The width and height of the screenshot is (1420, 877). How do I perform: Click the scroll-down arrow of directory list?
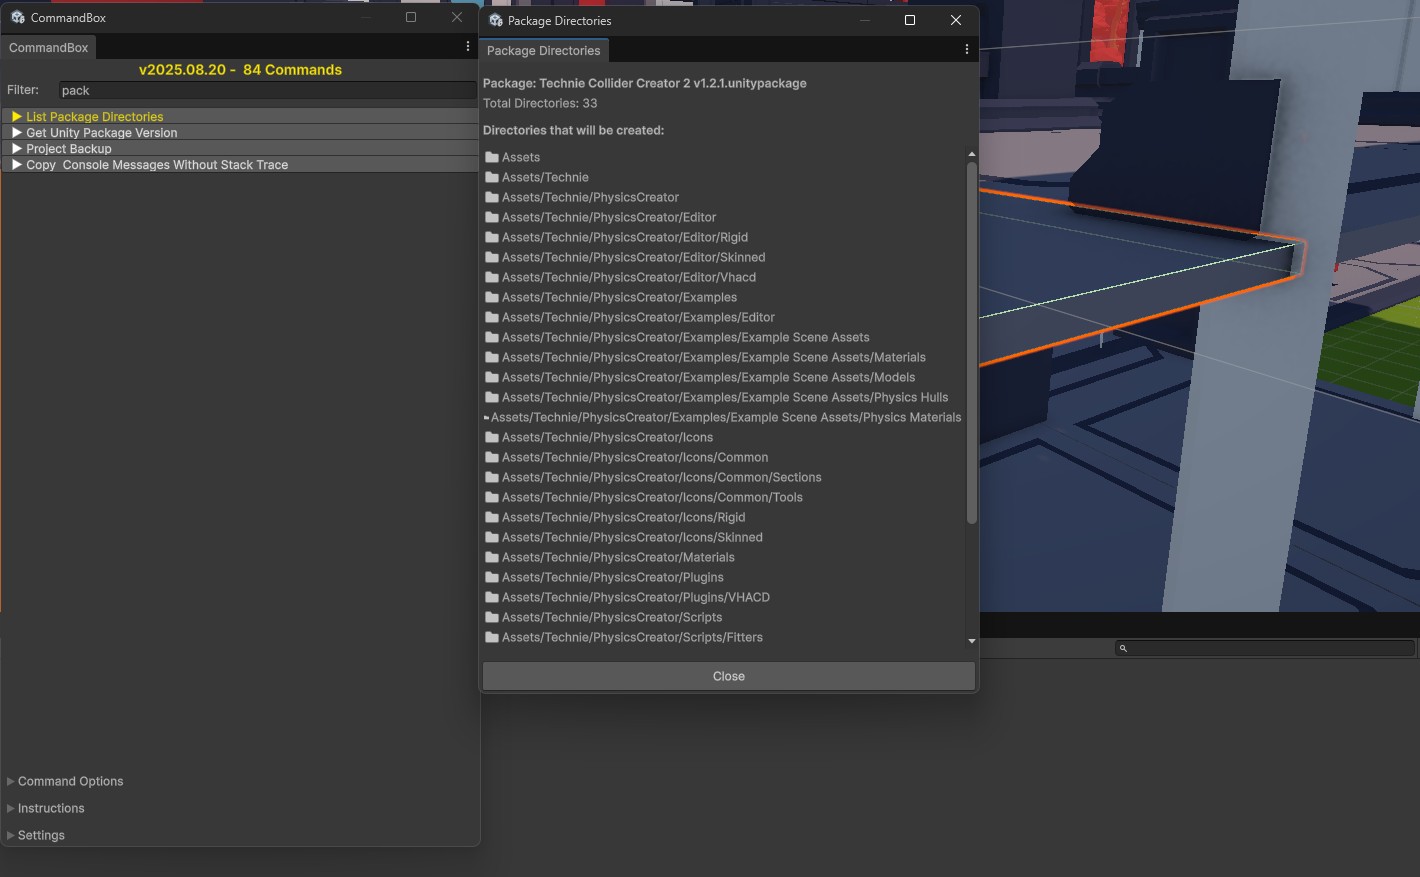click(x=971, y=641)
